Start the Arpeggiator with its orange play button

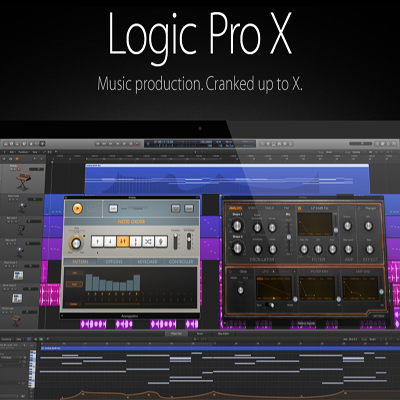click(x=77, y=209)
